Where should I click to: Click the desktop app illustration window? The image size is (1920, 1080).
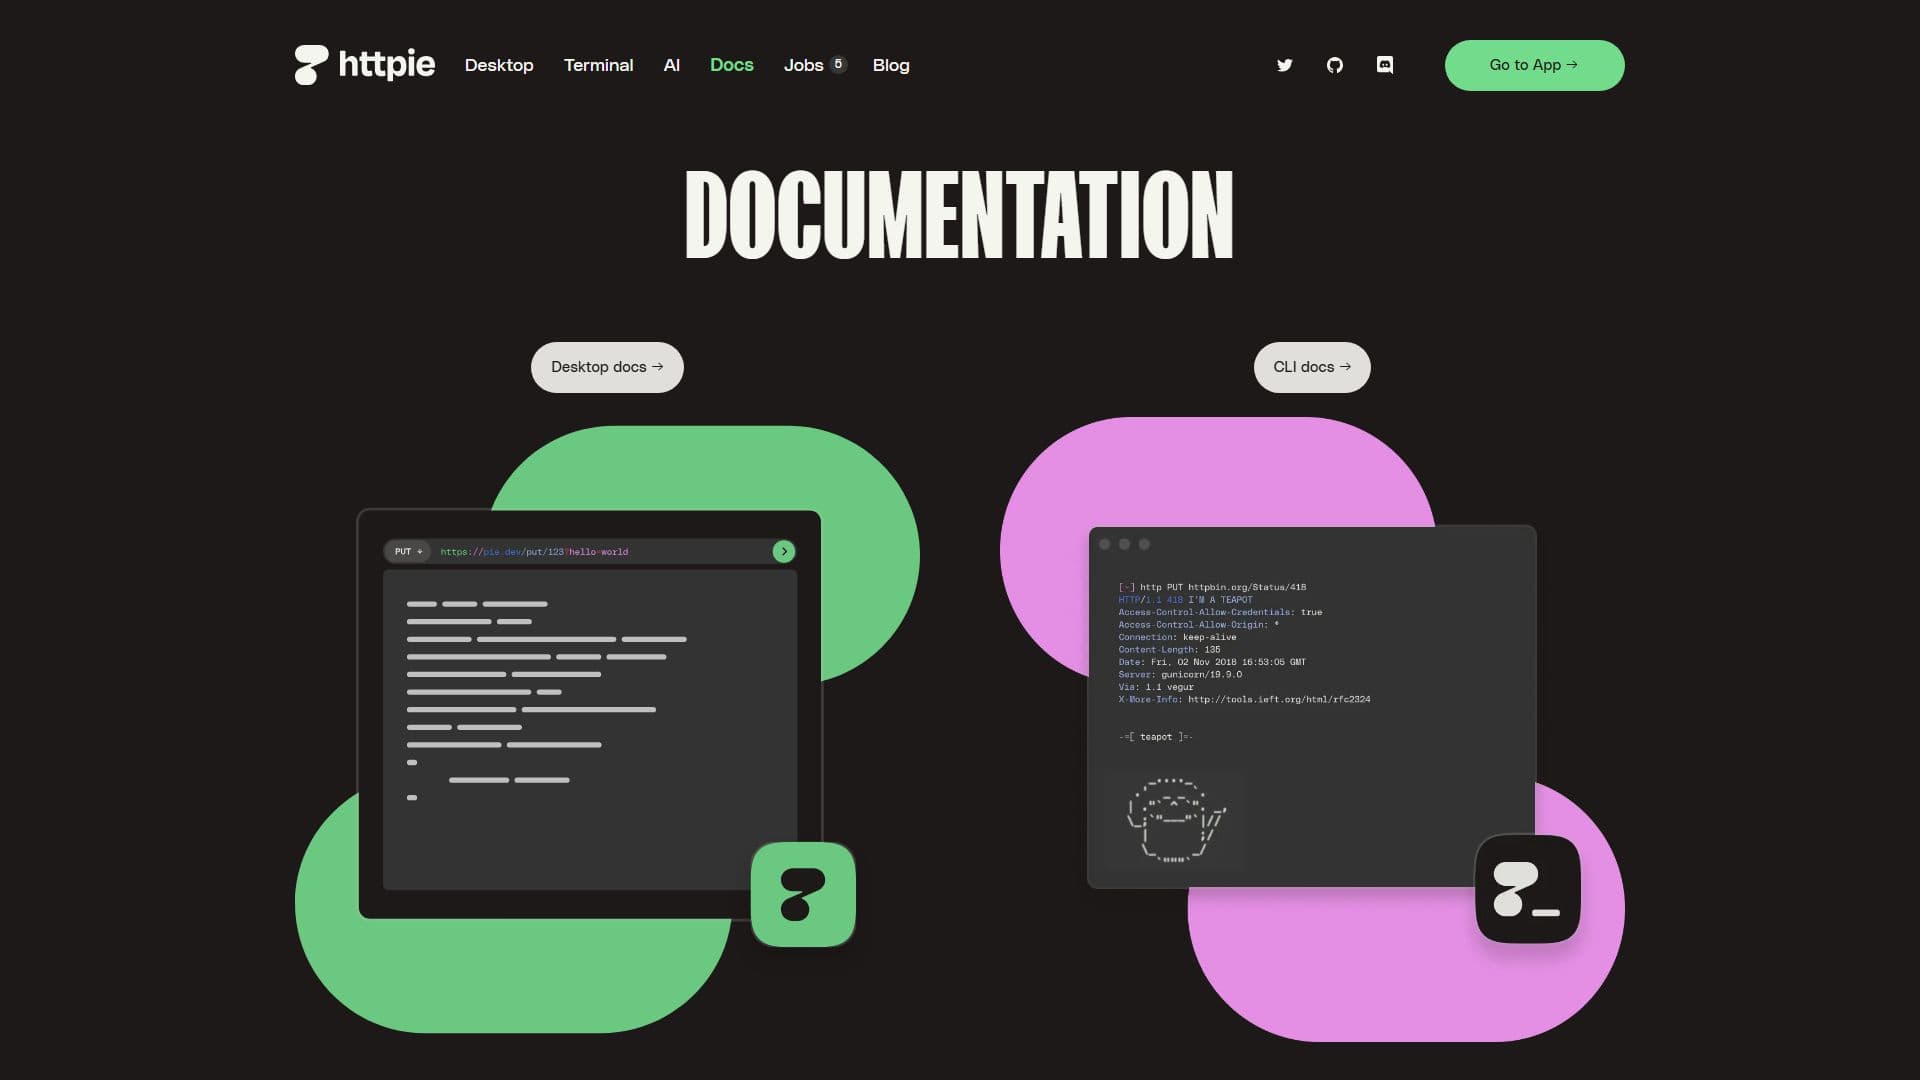(x=589, y=714)
